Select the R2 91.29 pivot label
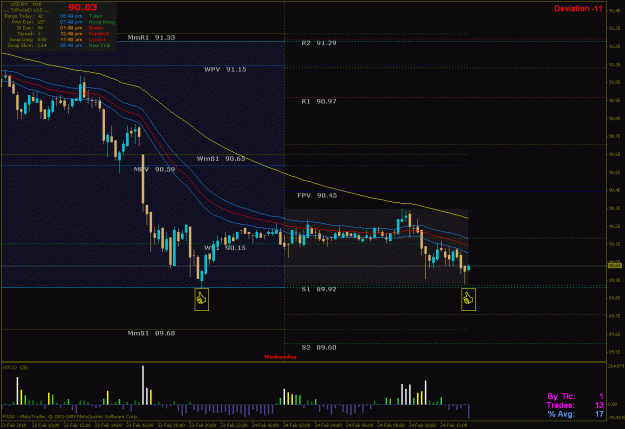The height and width of the screenshot is (429, 625). coord(319,43)
